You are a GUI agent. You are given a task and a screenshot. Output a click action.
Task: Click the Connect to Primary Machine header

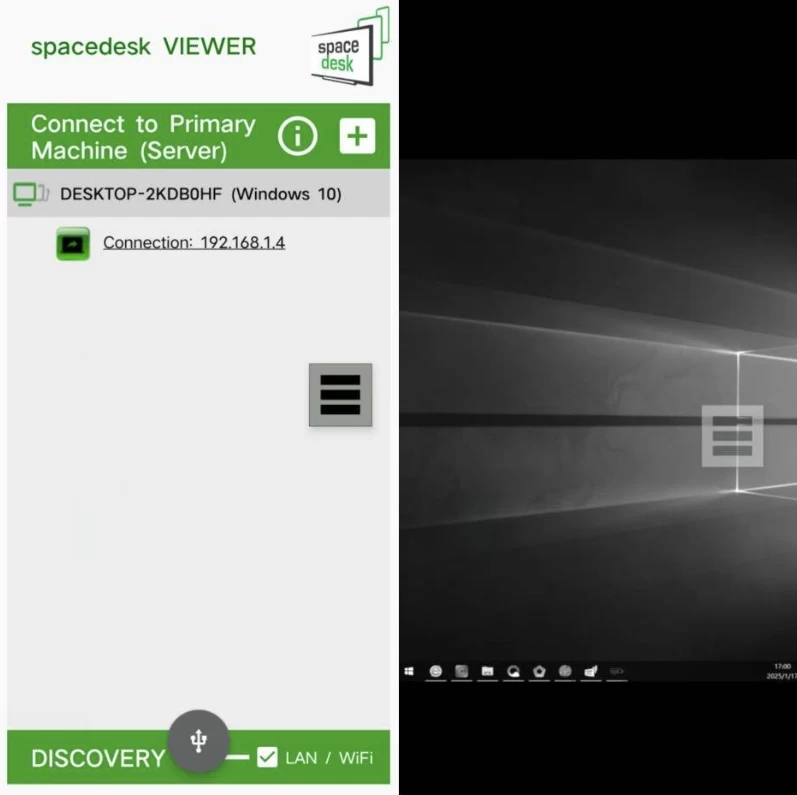pyautogui.click(x=143, y=137)
